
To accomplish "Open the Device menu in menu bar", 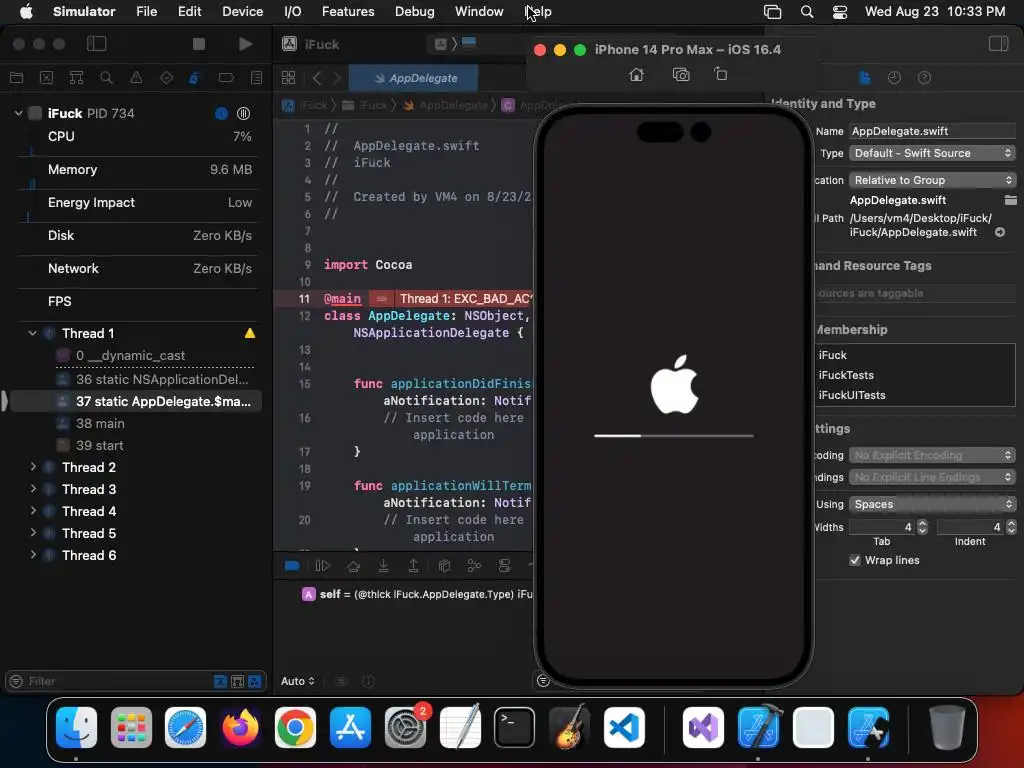I will coord(242,11).
